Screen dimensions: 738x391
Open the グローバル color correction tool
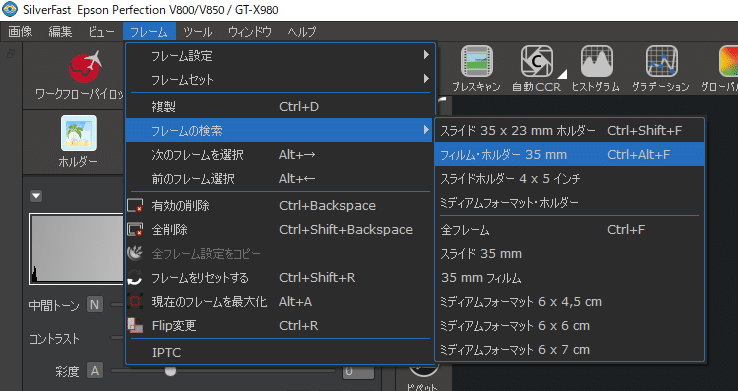click(x=729, y=61)
